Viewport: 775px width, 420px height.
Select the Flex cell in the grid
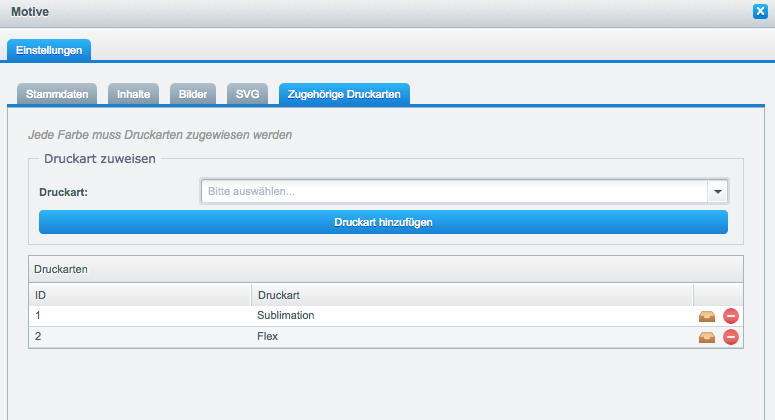coord(268,337)
